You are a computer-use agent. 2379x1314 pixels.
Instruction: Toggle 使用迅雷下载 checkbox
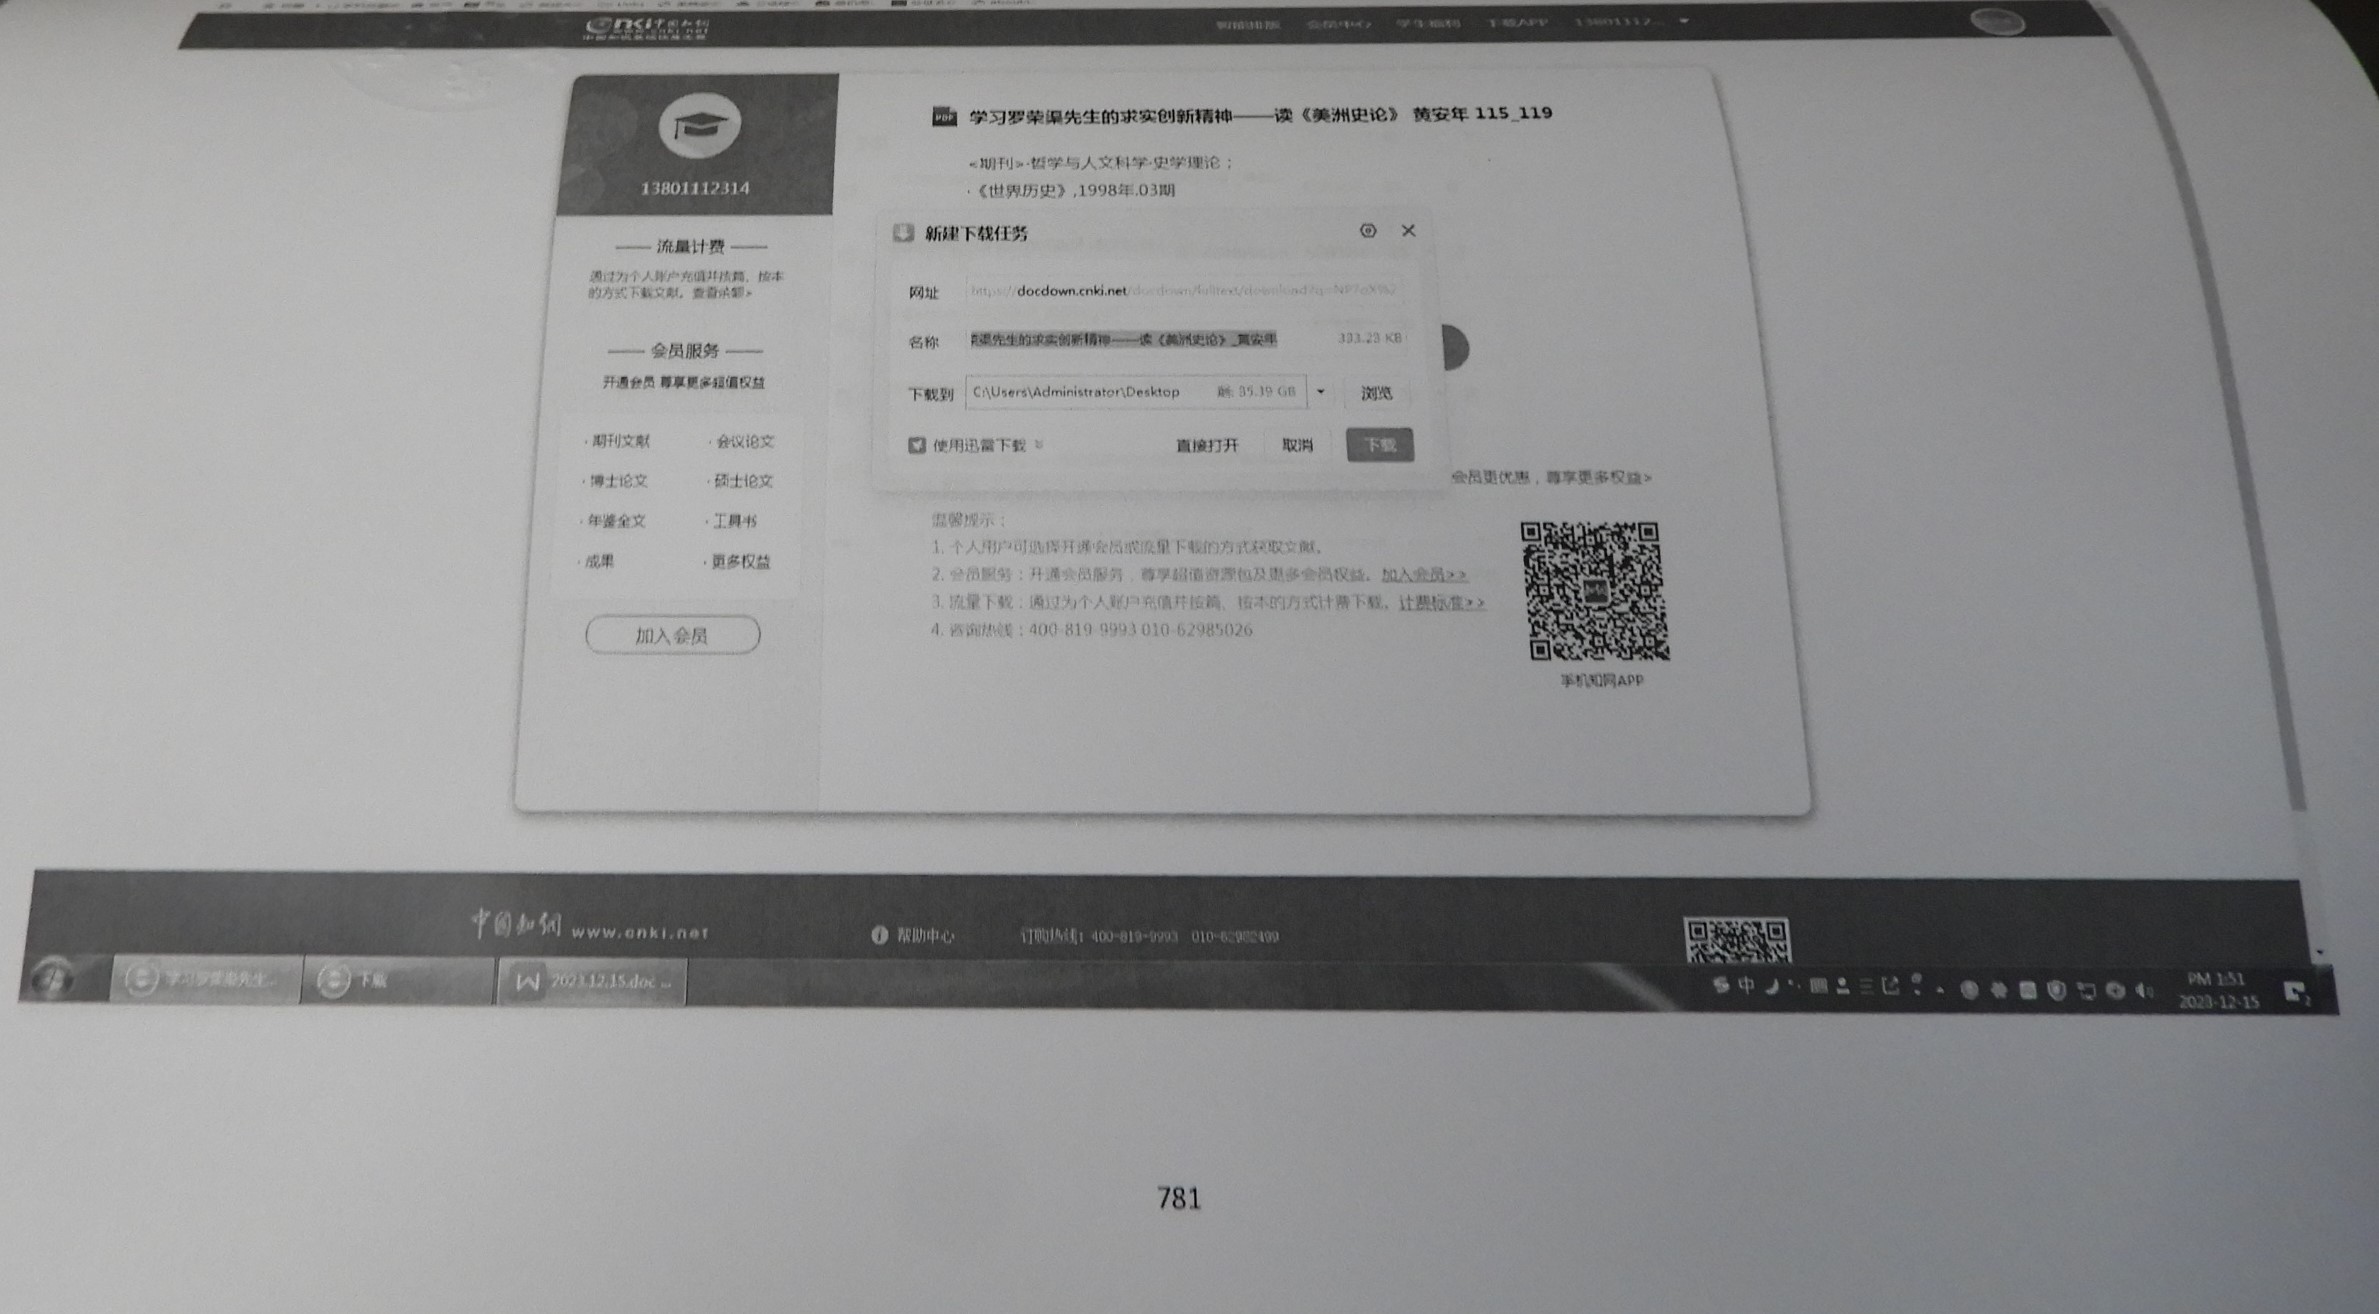[x=916, y=445]
